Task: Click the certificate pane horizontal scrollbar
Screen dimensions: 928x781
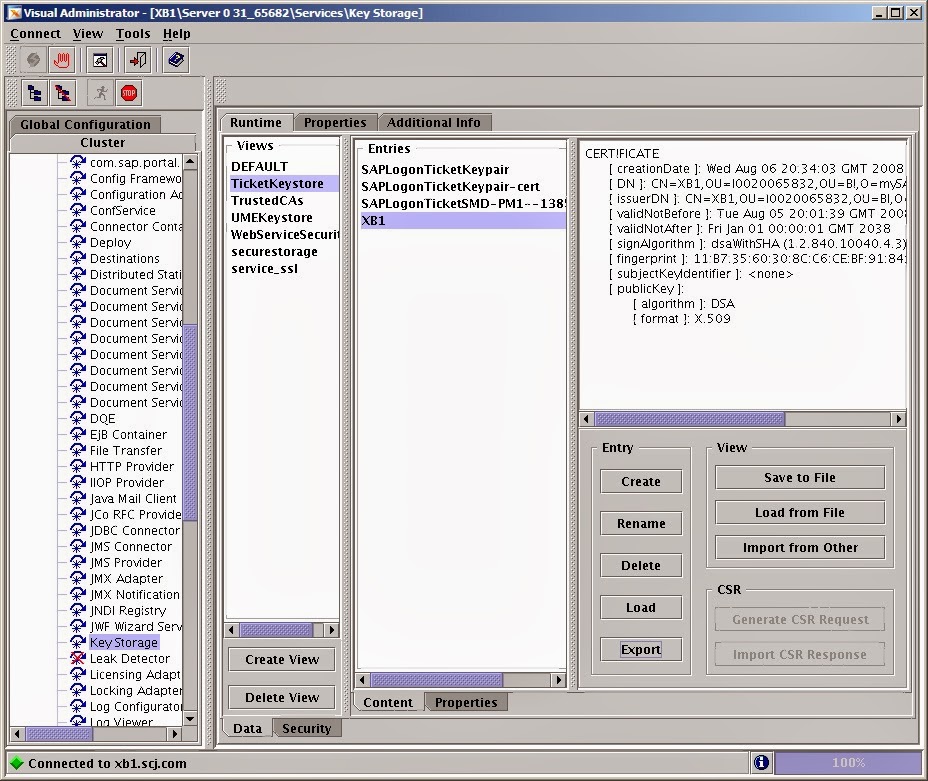Action: coord(743,419)
